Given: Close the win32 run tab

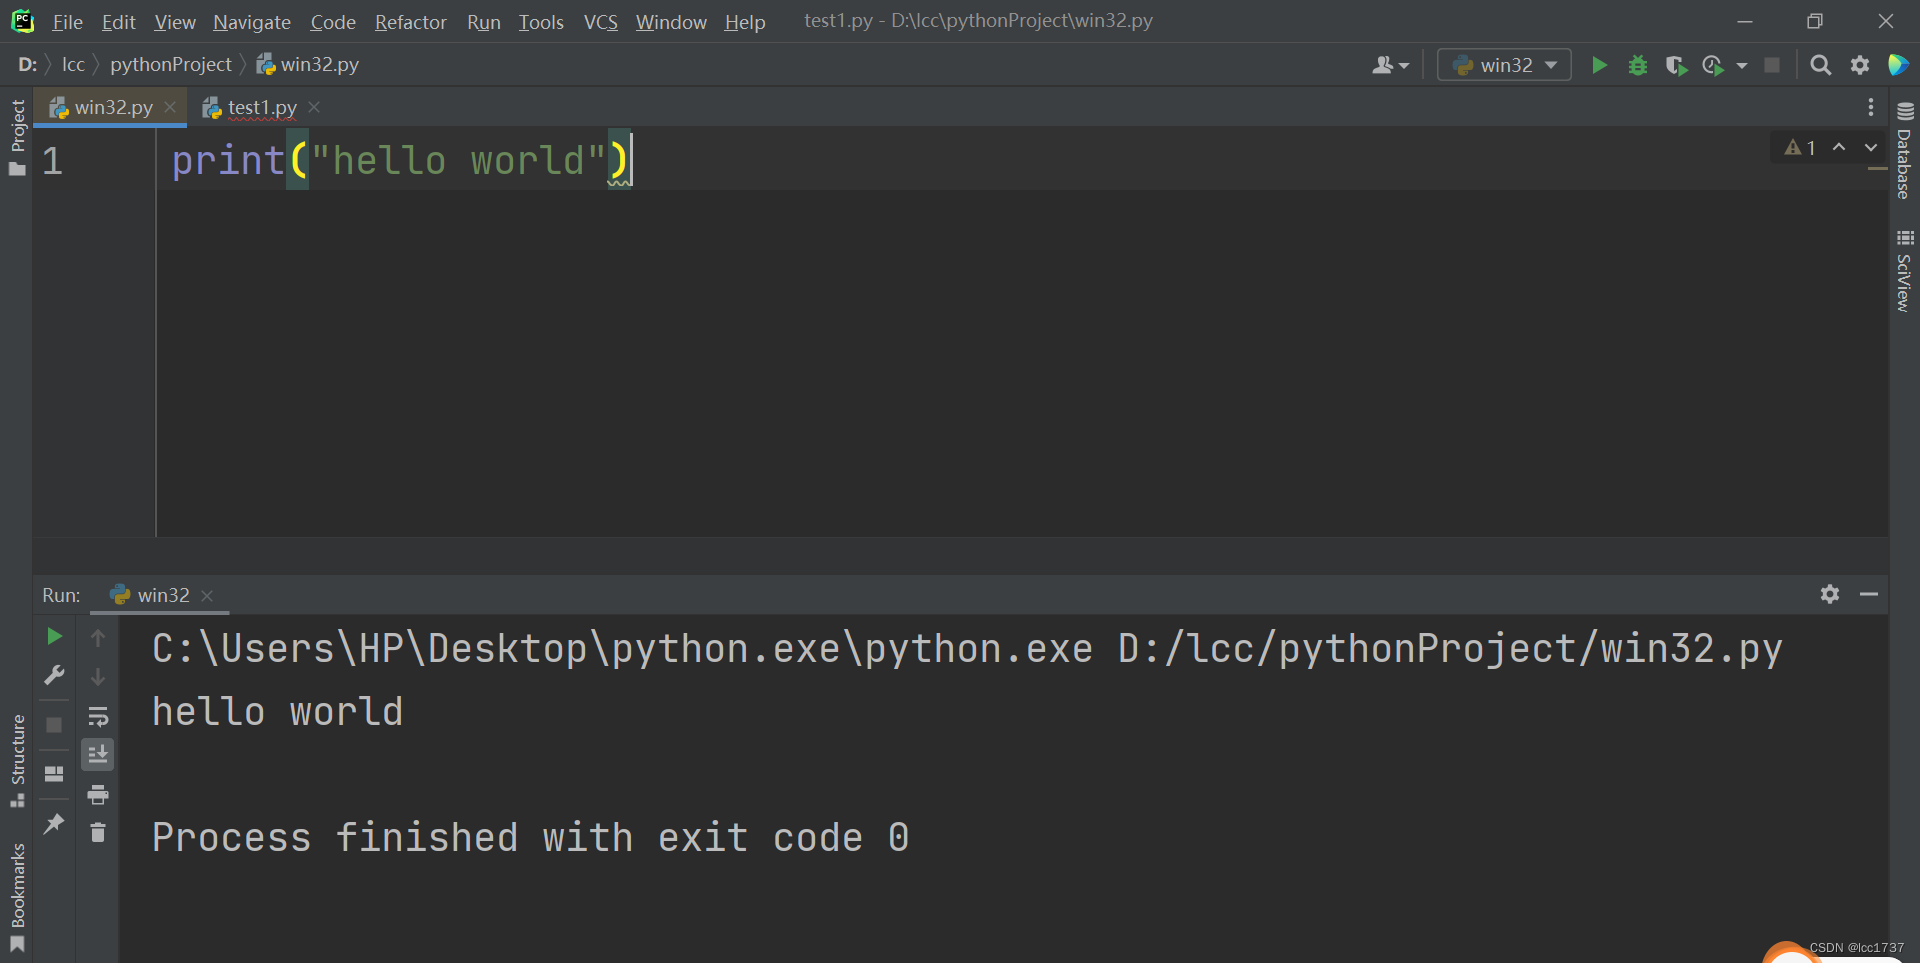Looking at the screenshot, I should (207, 596).
